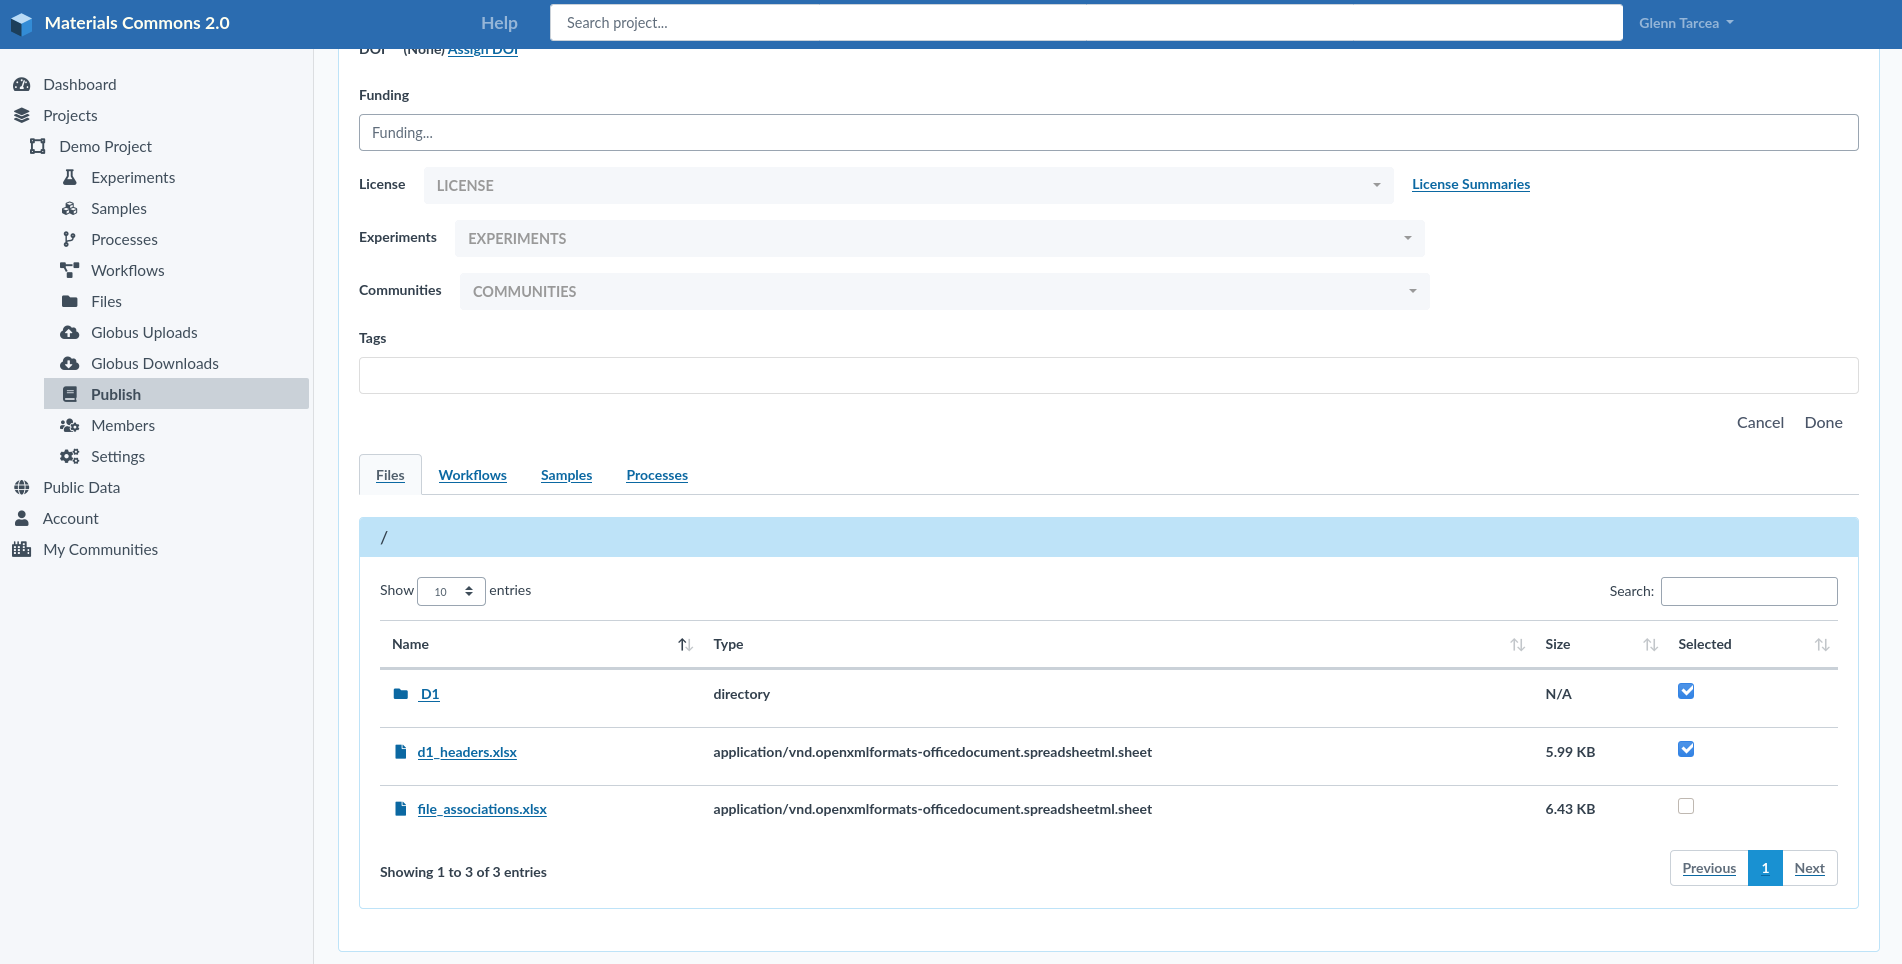Screen dimensions: 1902x964
Task: Open the License Summaries link
Action: (x=1471, y=184)
